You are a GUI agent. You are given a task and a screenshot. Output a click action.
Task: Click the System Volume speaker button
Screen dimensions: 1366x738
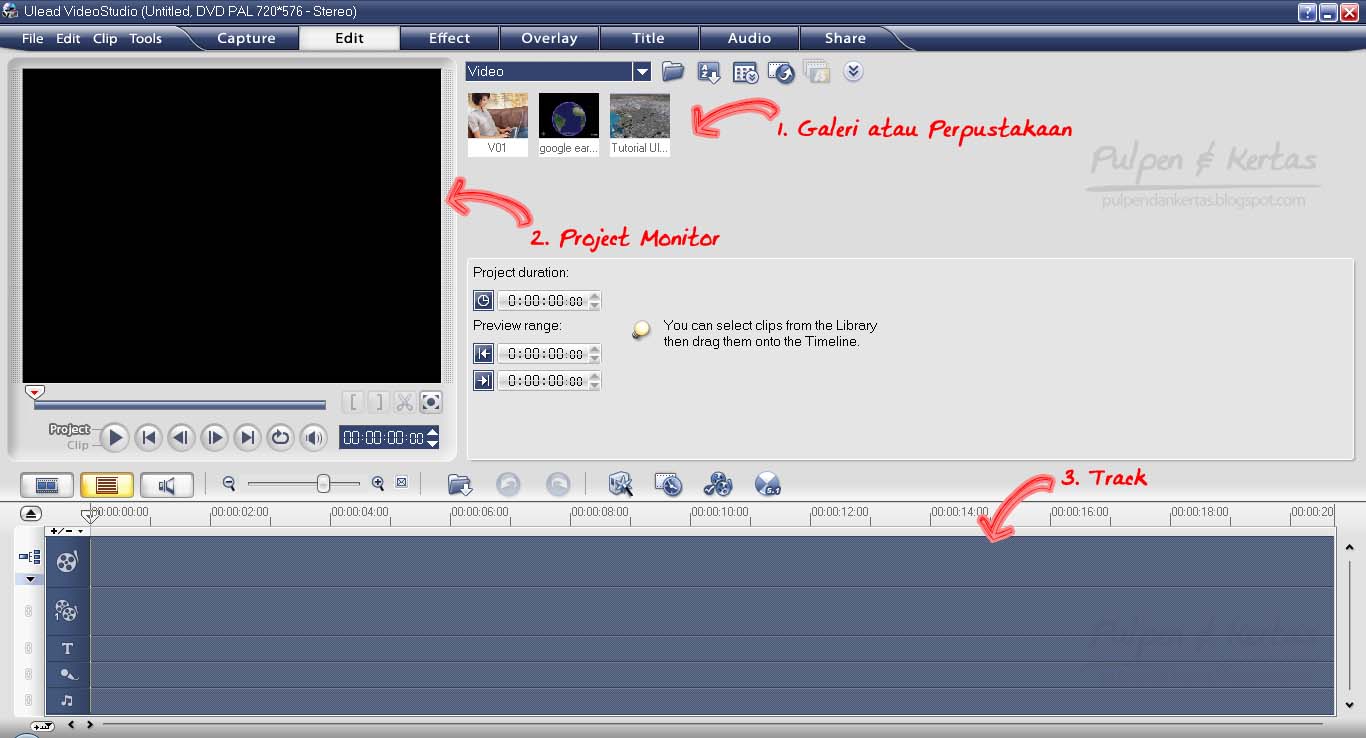[313, 437]
